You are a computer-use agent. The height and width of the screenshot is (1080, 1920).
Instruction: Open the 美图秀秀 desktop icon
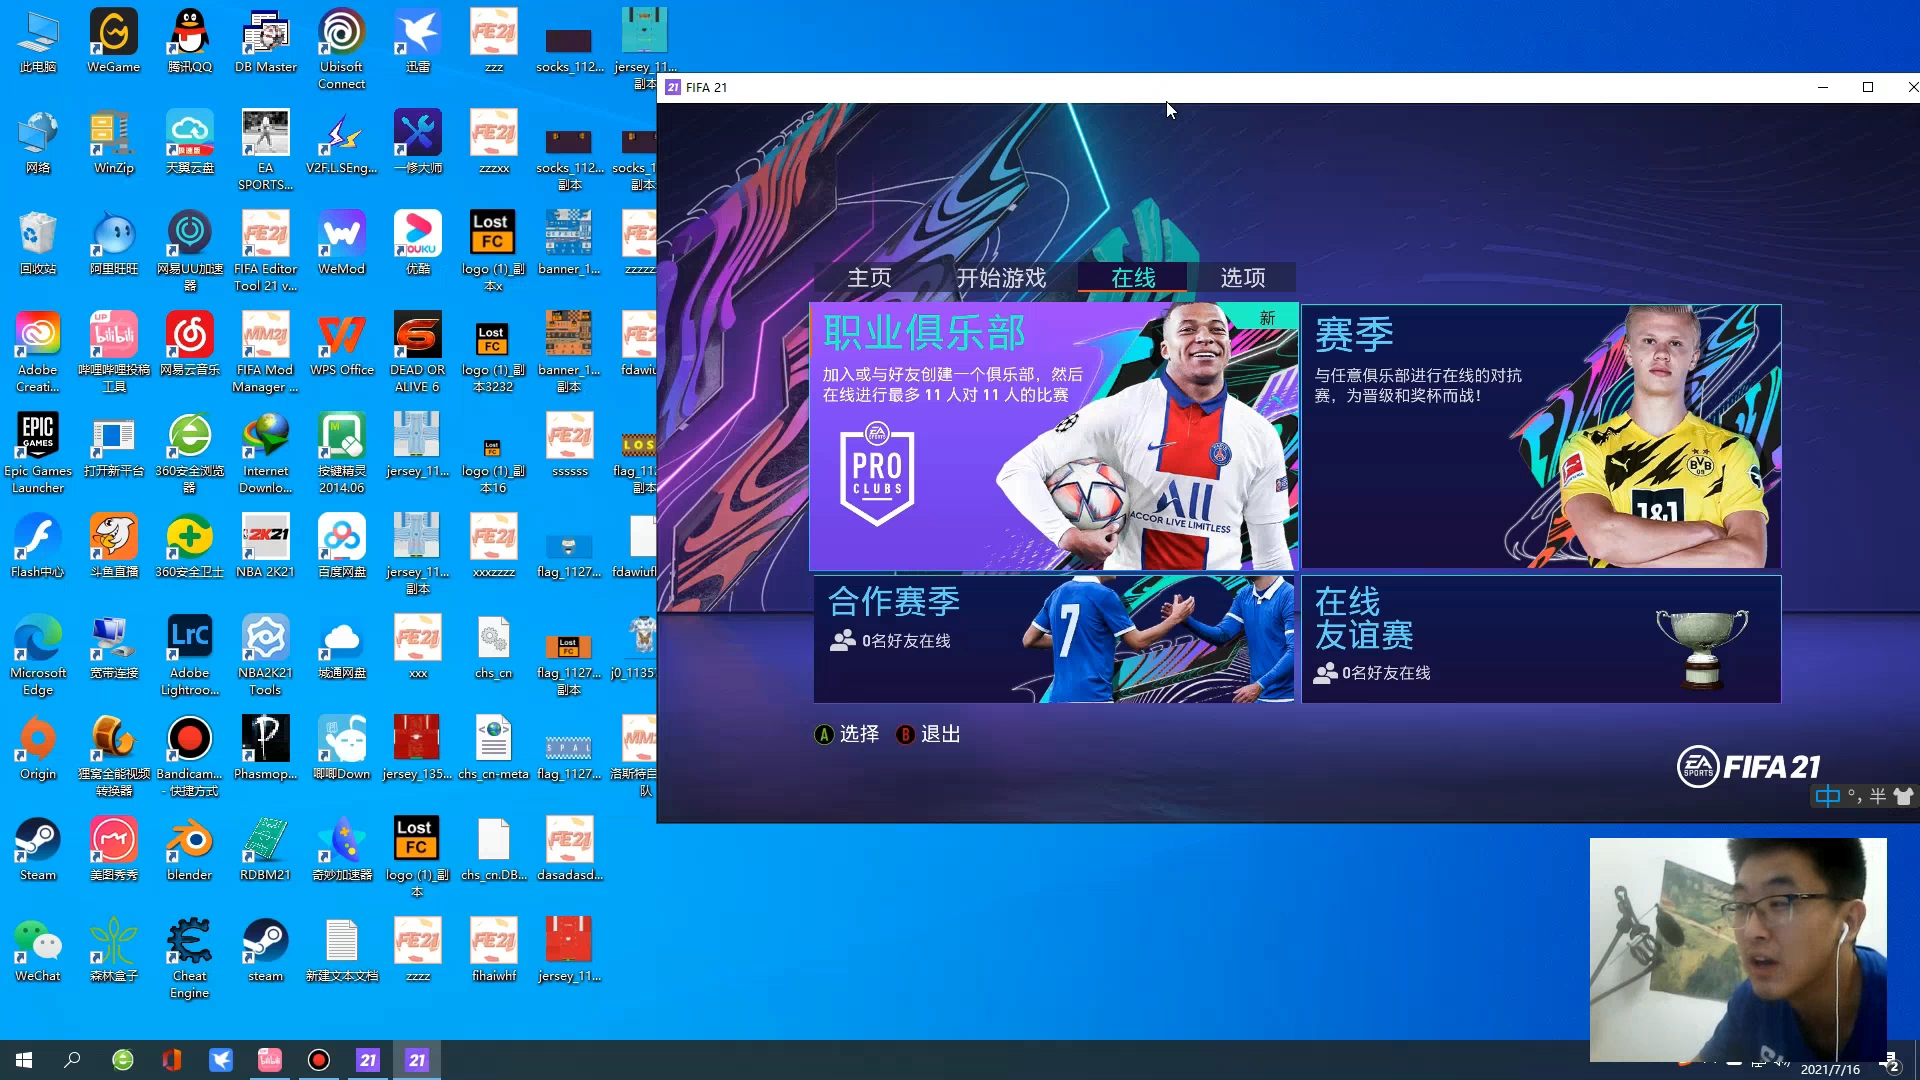click(113, 849)
